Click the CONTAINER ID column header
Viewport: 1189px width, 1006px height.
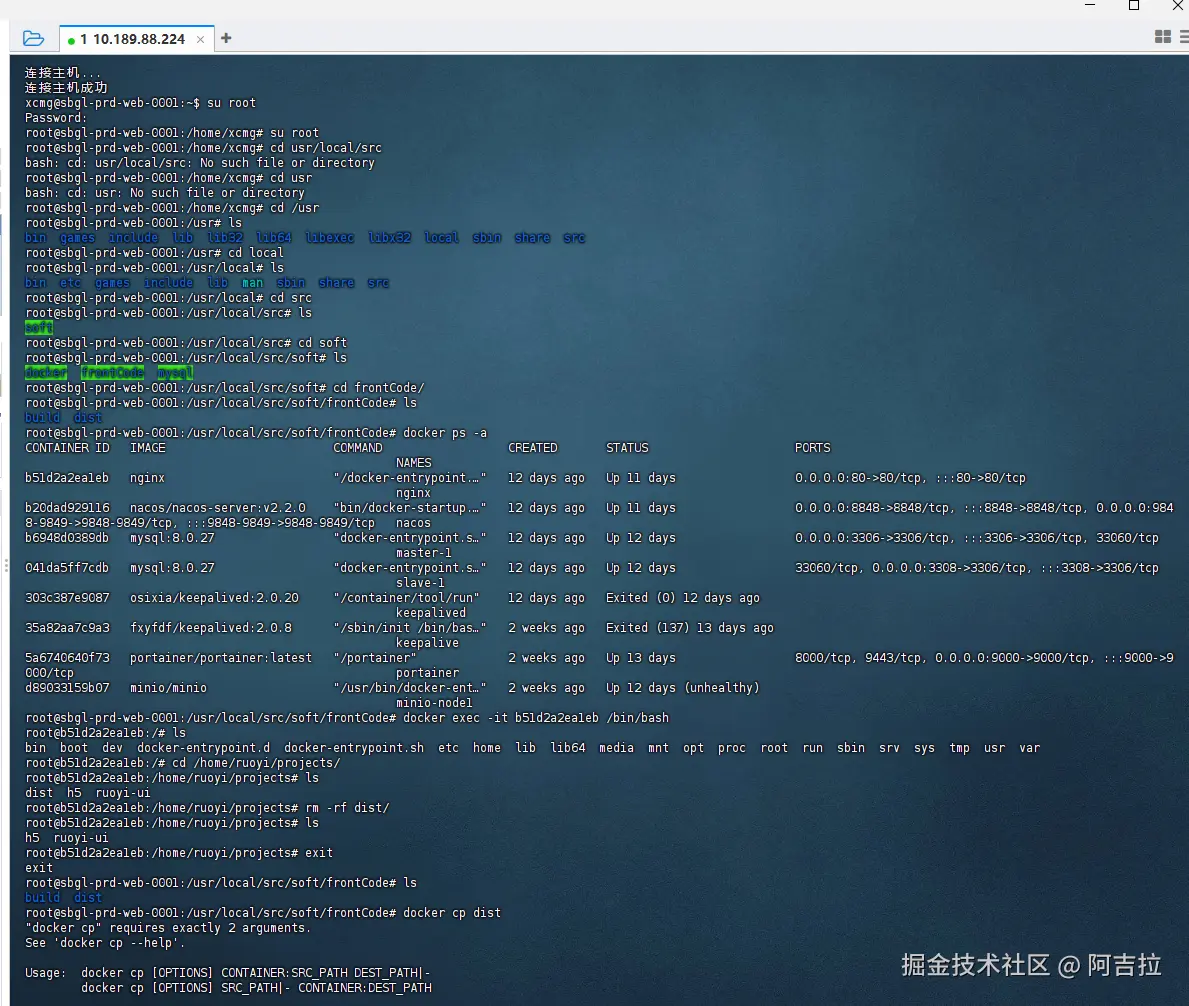pos(67,448)
